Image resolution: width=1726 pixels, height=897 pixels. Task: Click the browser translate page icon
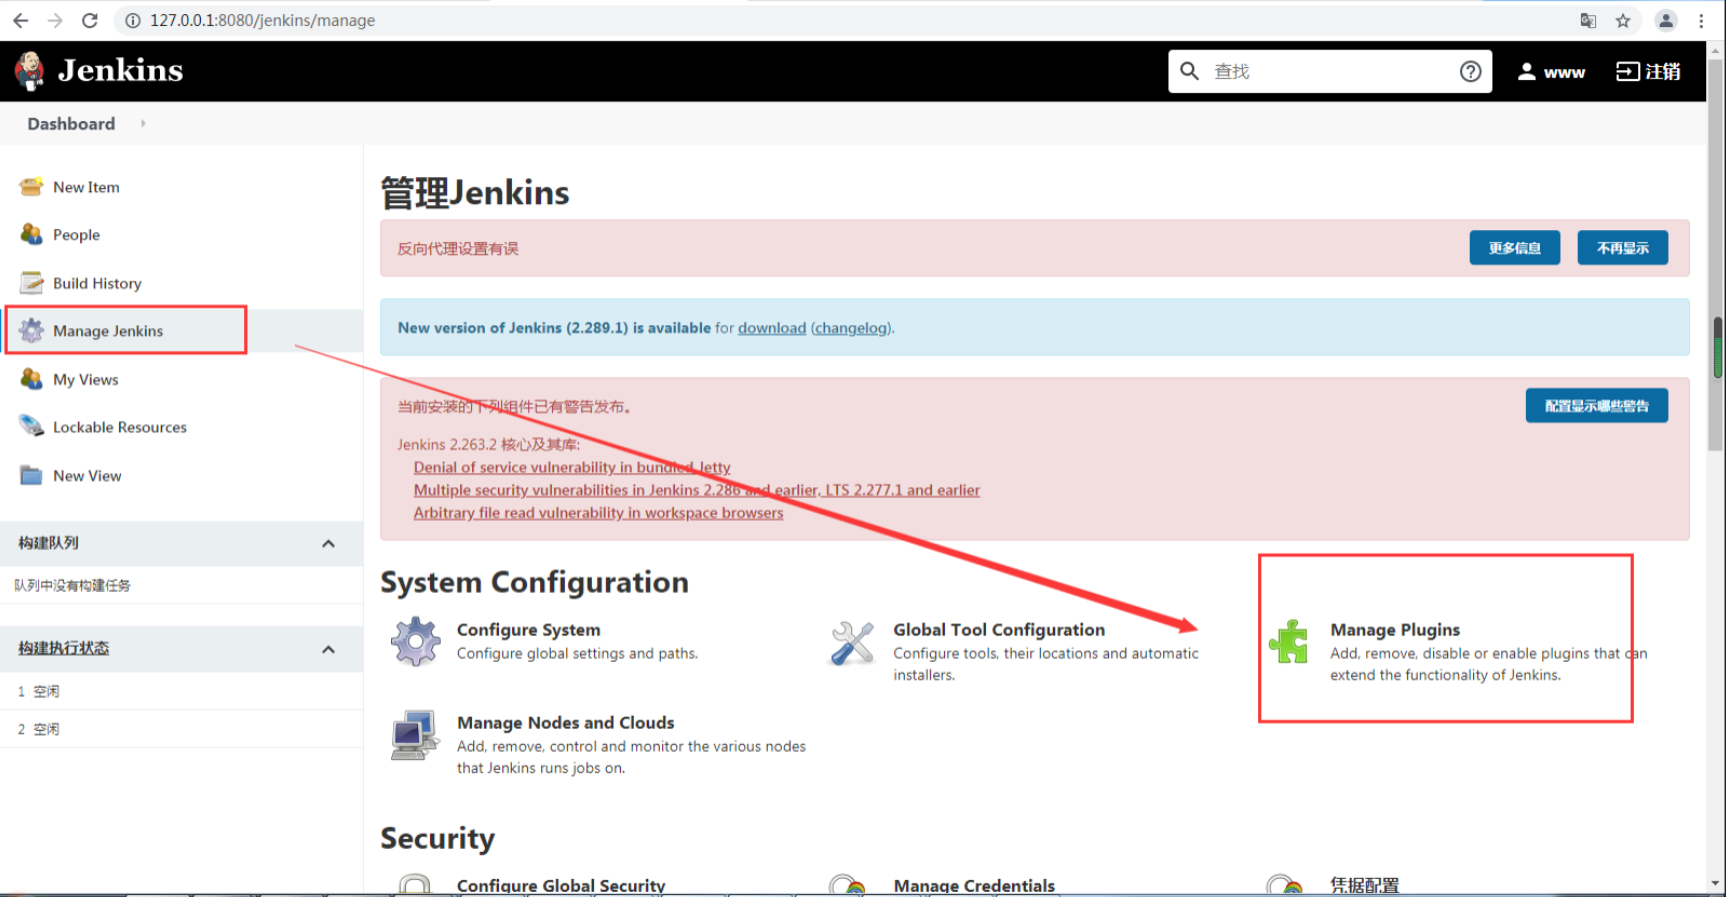[1588, 20]
